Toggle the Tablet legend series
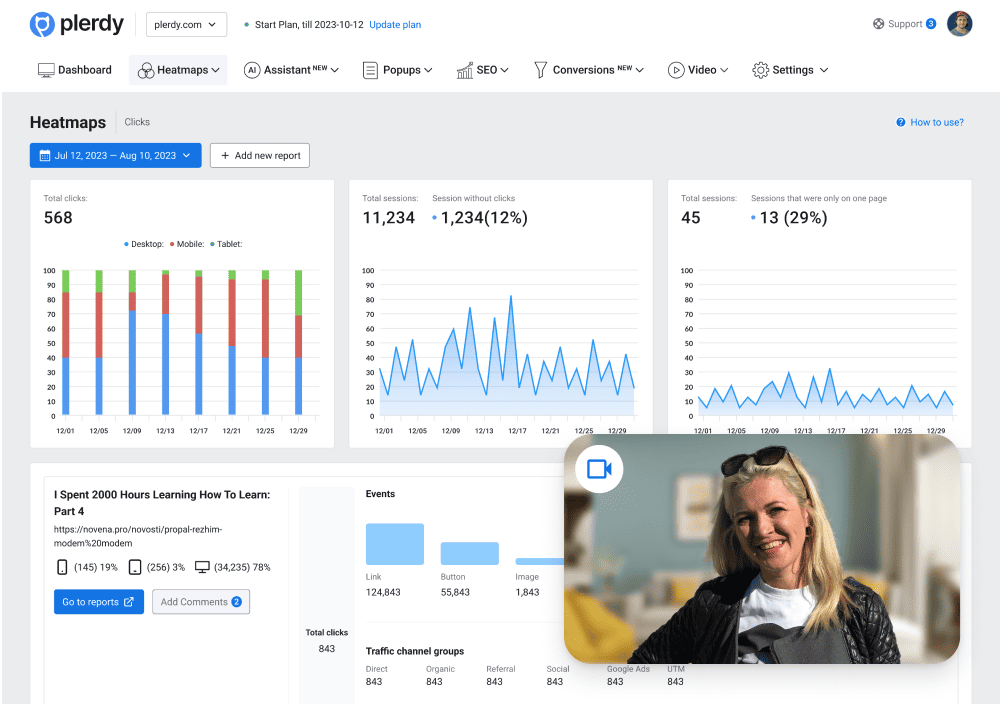The image size is (1000, 704). click(x=227, y=244)
